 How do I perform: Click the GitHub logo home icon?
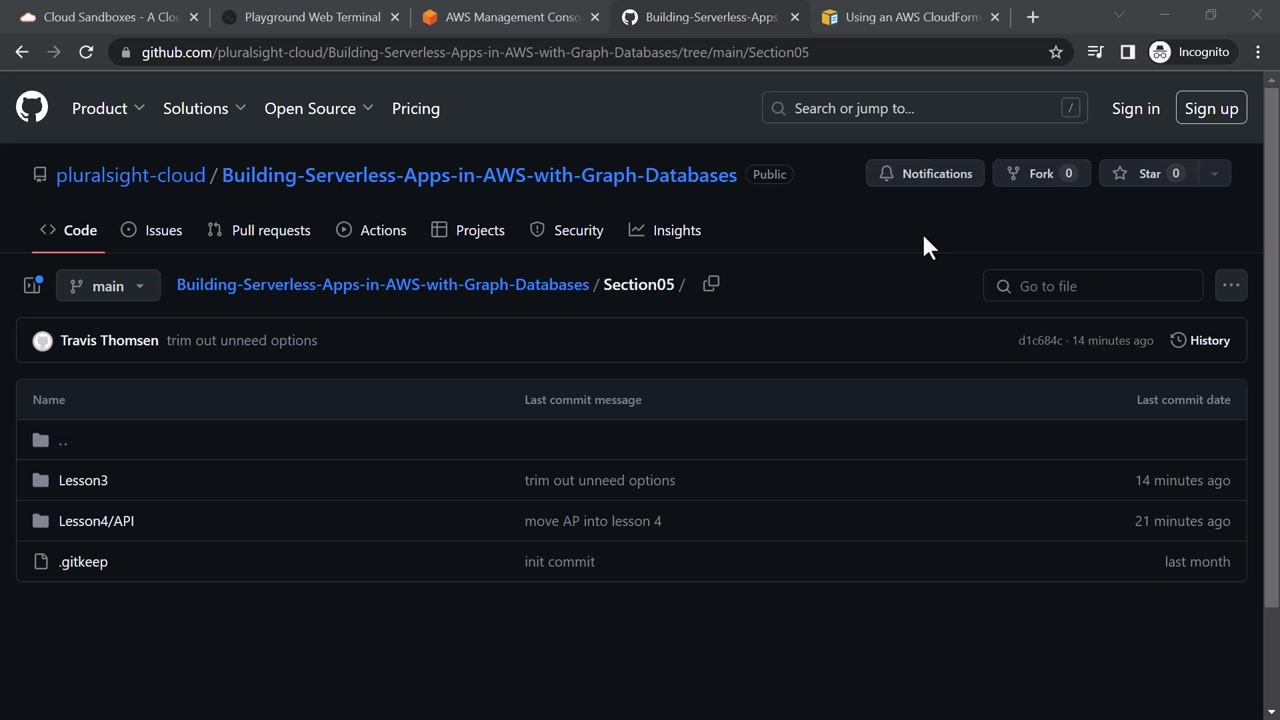32,108
